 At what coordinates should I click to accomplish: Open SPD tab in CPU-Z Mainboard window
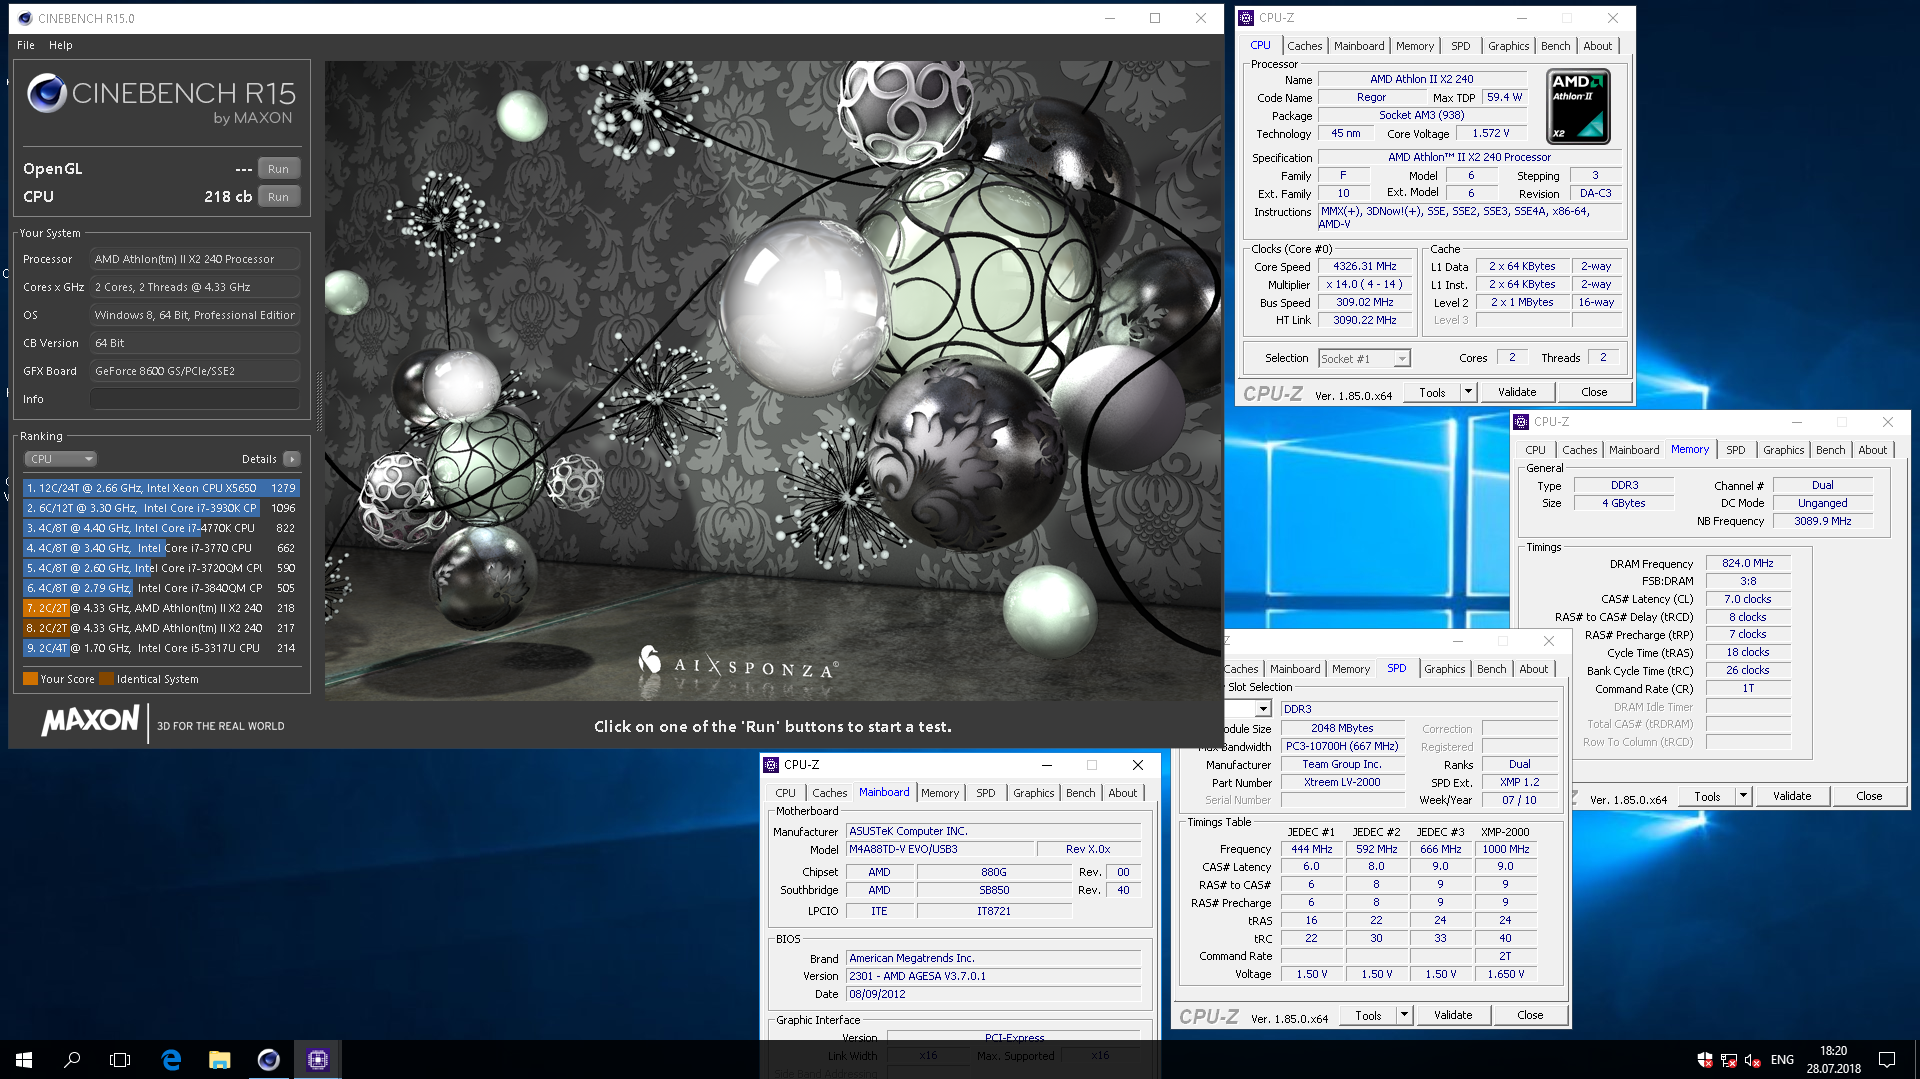[986, 793]
